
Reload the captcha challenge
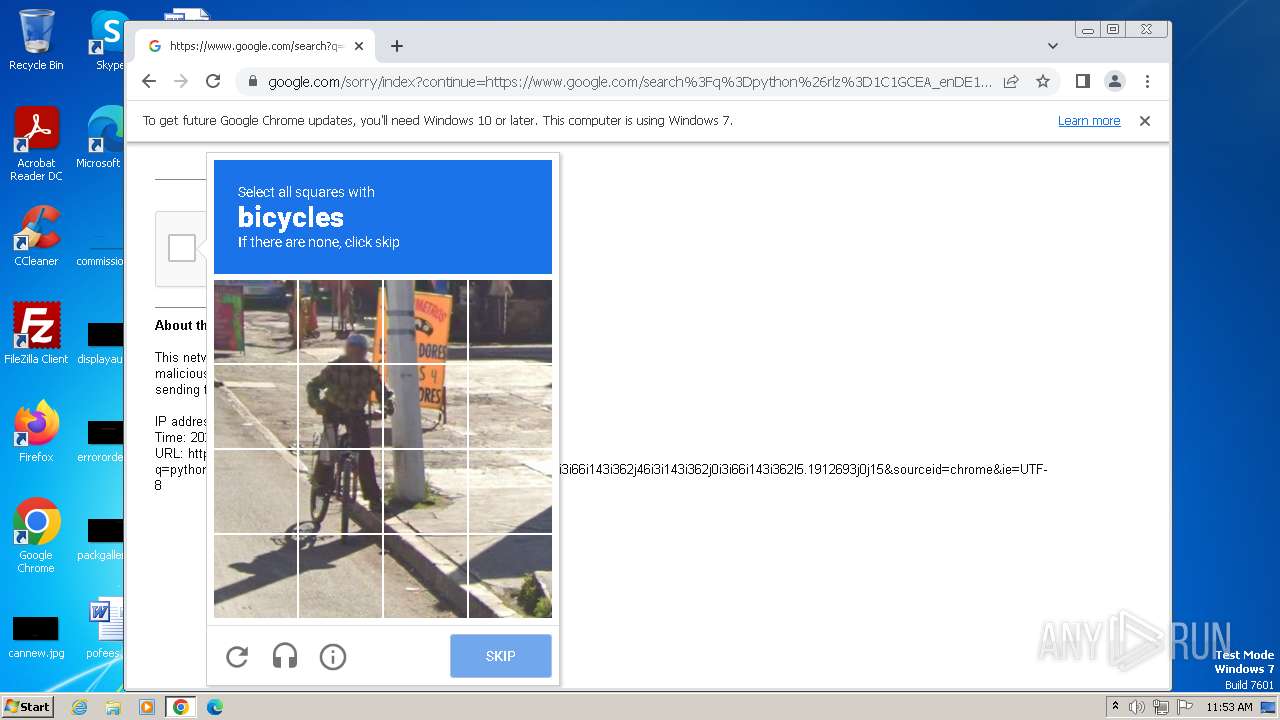pyautogui.click(x=237, y=657)
